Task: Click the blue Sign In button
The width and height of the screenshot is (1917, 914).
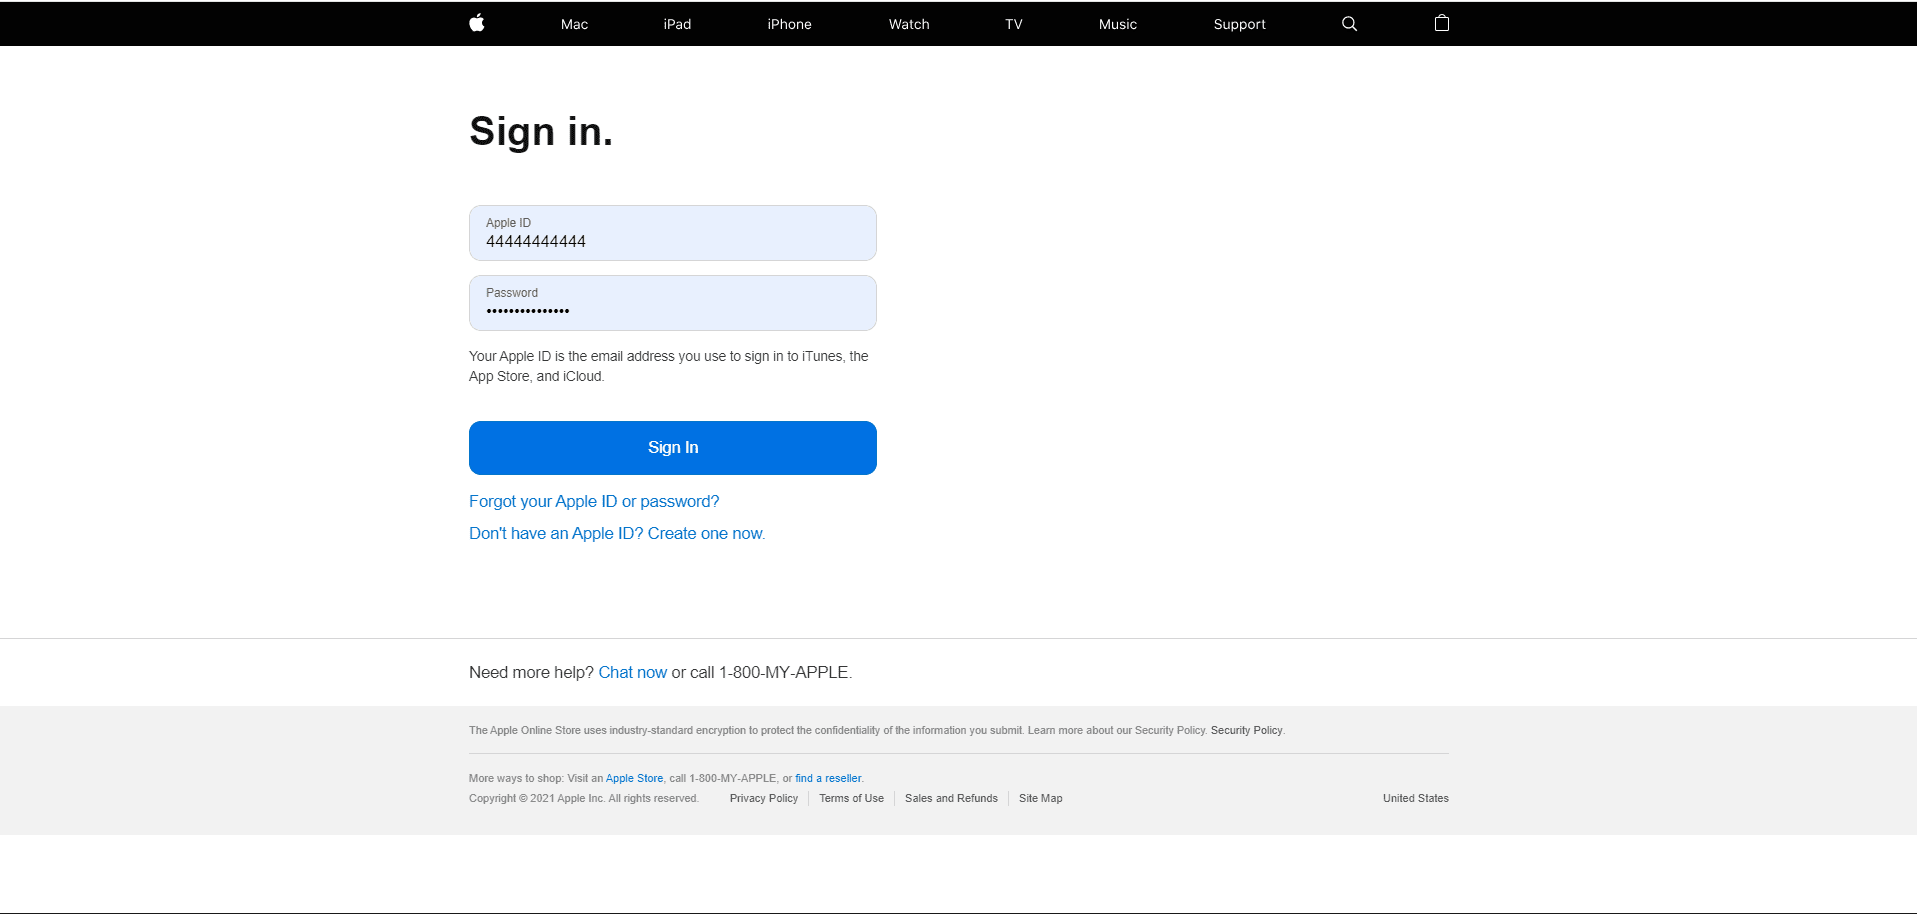Action: [x=672, y=448]
